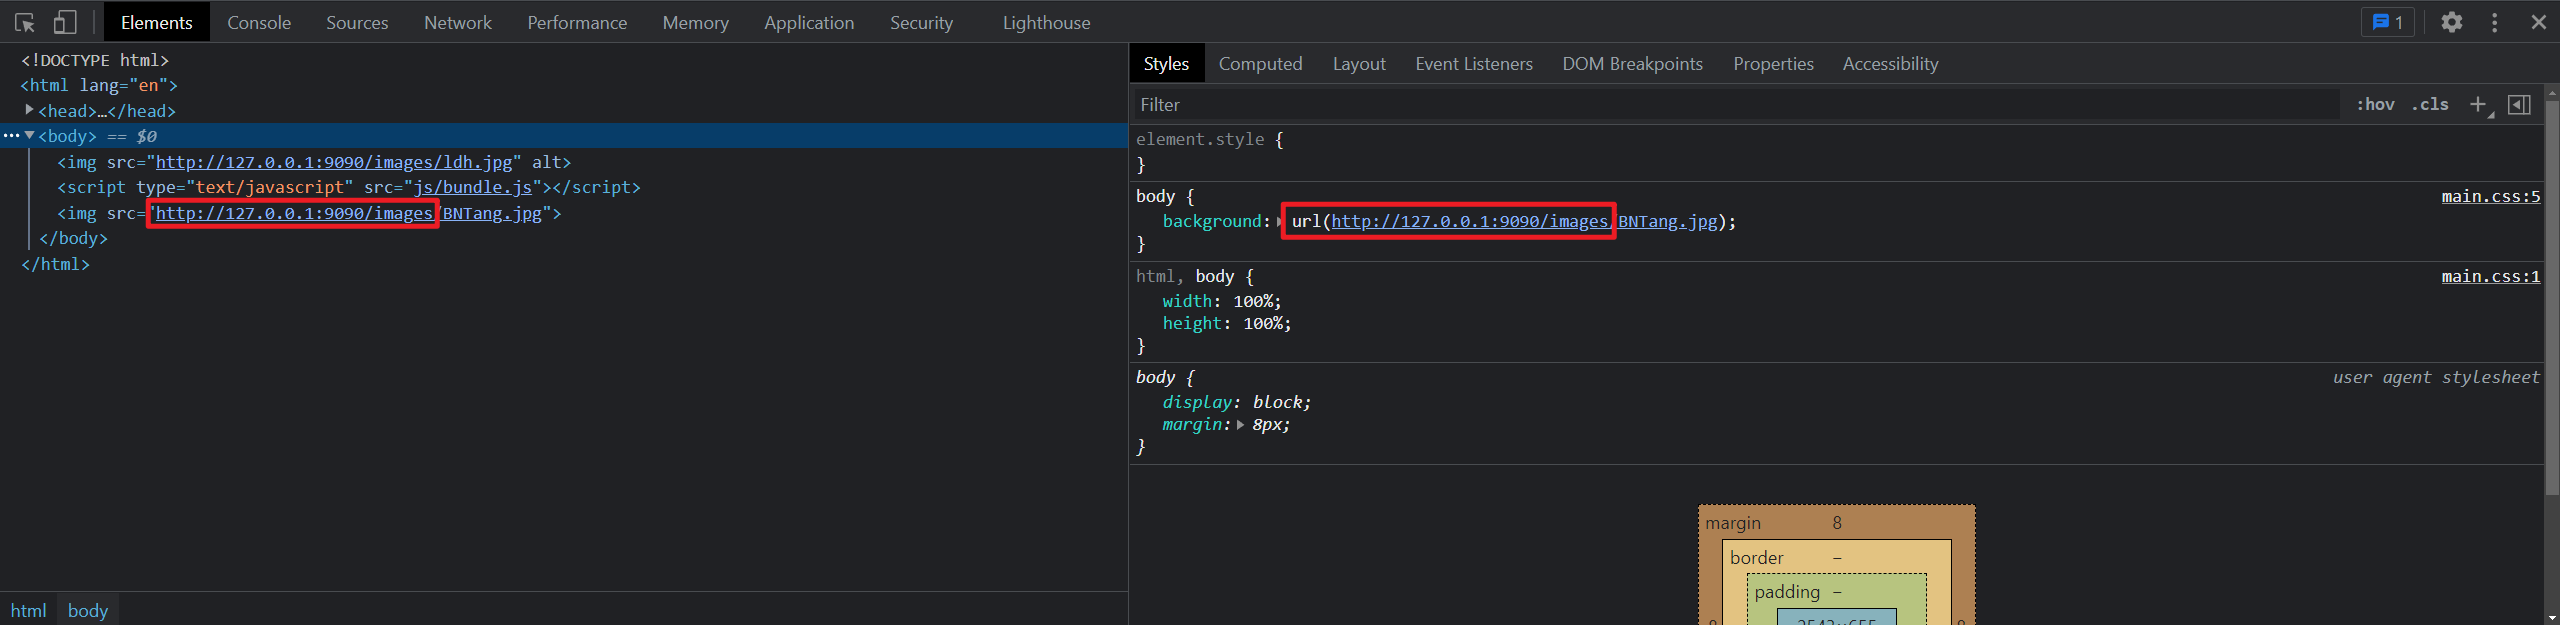This screenshot has width=2560, height=625.
Task: Expand the margin shorthand property
Action: [1241, 425]
